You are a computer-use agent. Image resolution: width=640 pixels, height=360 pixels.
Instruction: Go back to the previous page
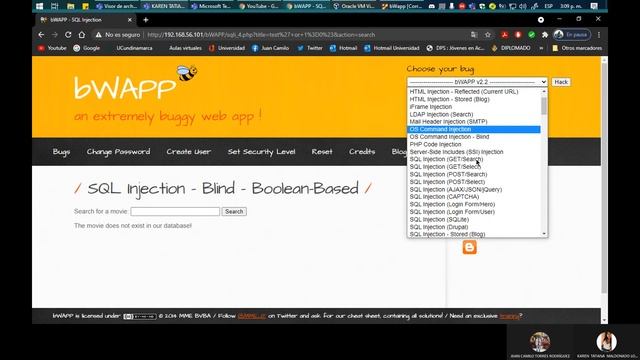pyautogui.click(x=41, y=35)
